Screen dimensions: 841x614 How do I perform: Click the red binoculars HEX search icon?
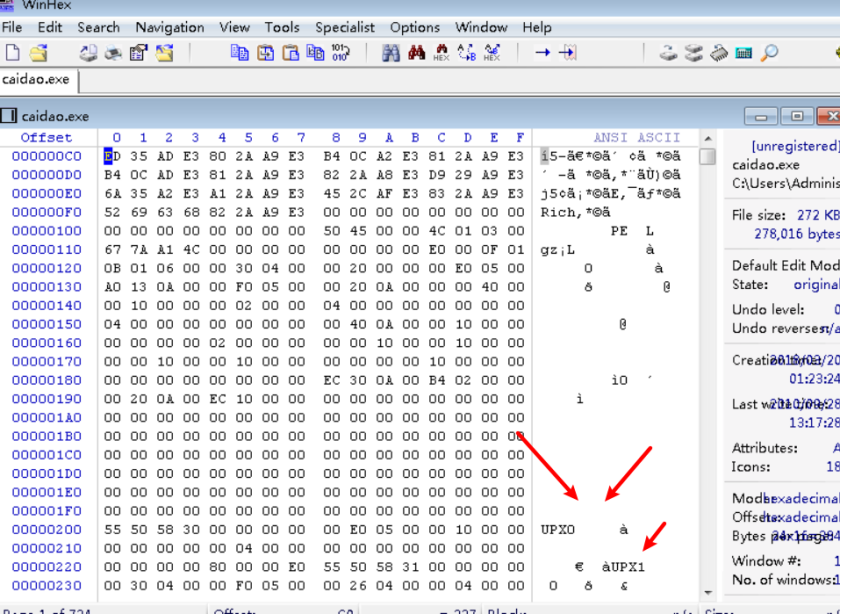click(441, 53)
